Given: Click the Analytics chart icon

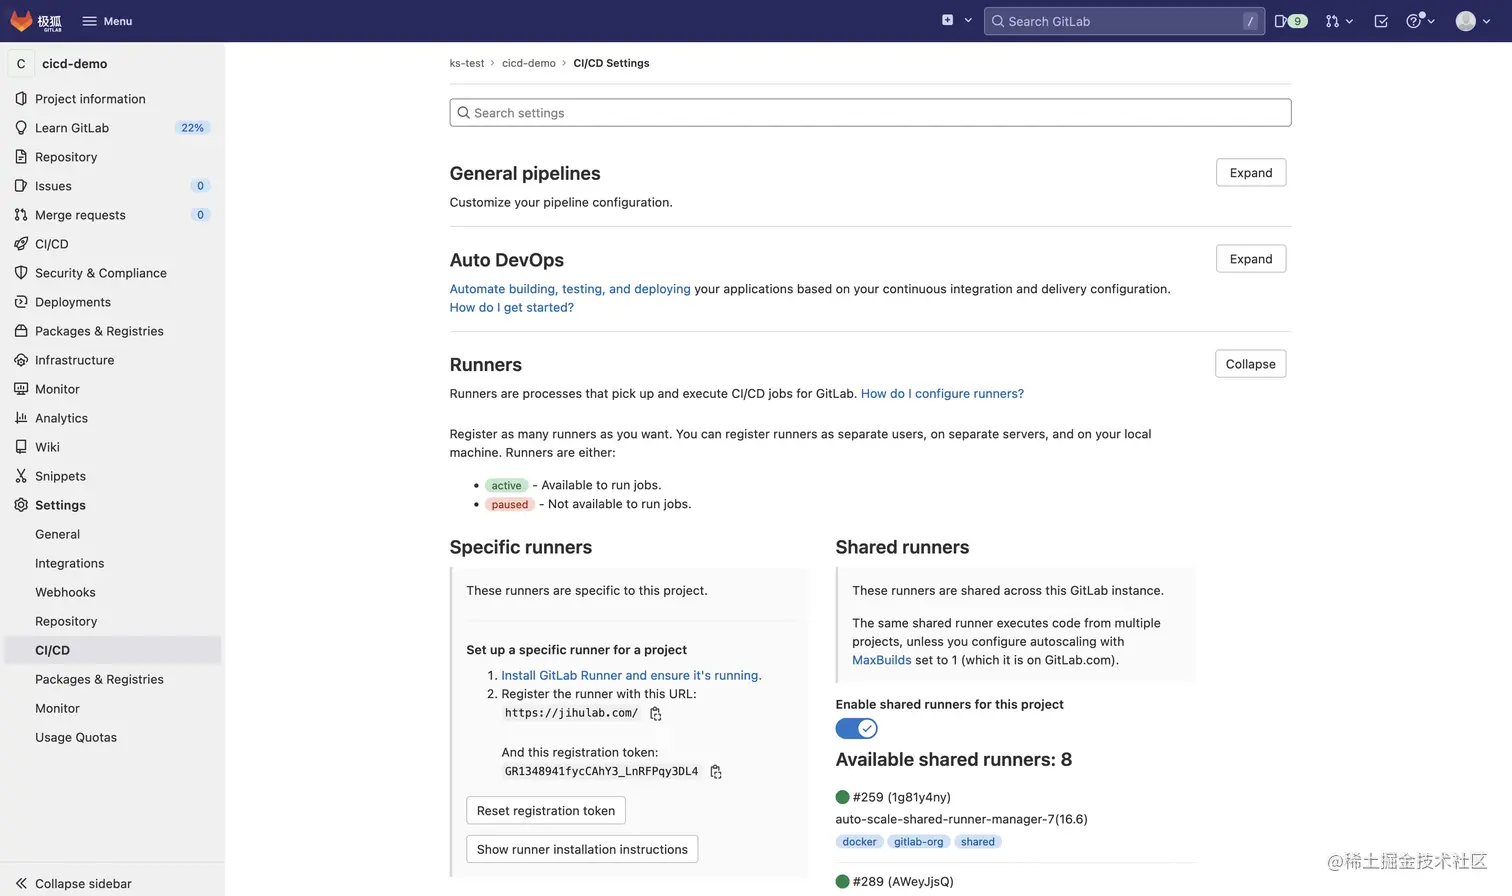Looking at the screenshot, I should 21,418.
